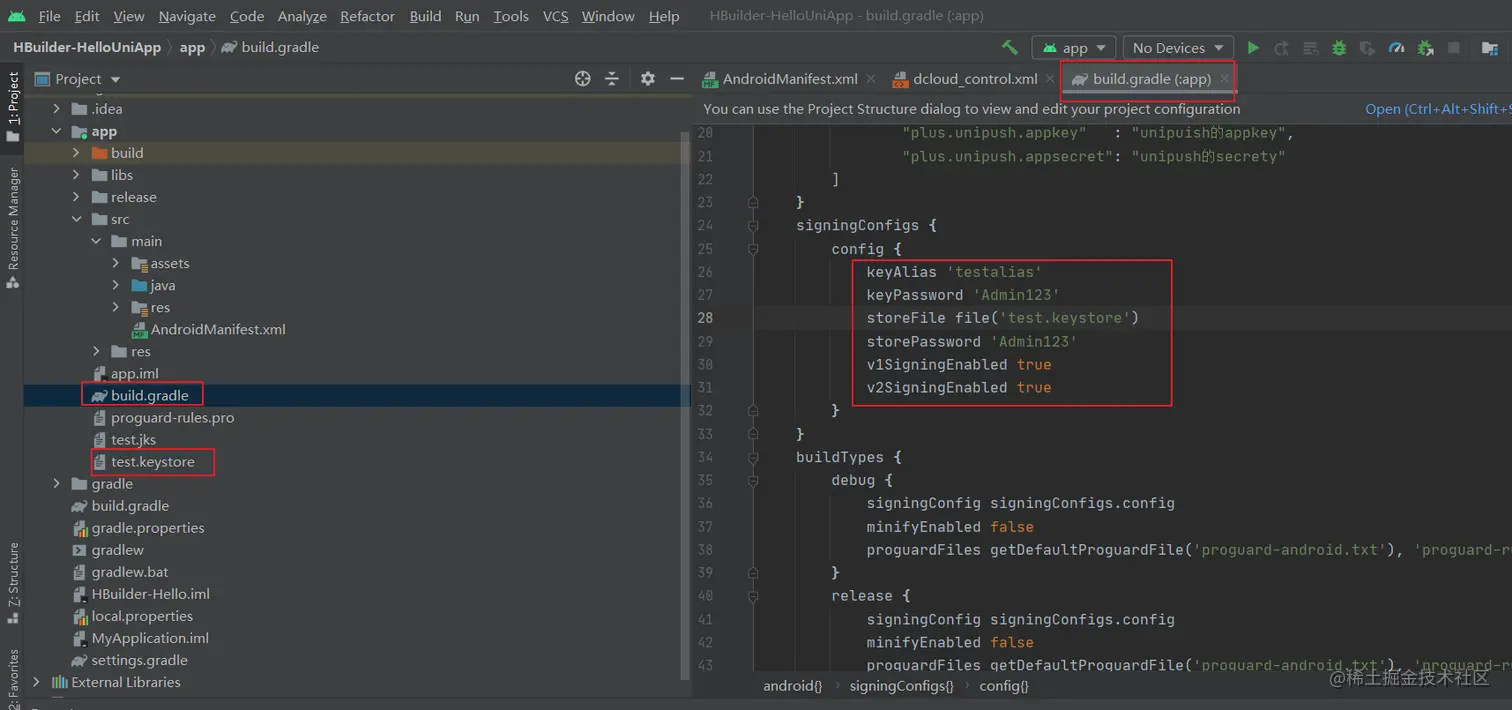Open the app run configuration dropdown
1512x710 pixels.
pos(1074,47)
